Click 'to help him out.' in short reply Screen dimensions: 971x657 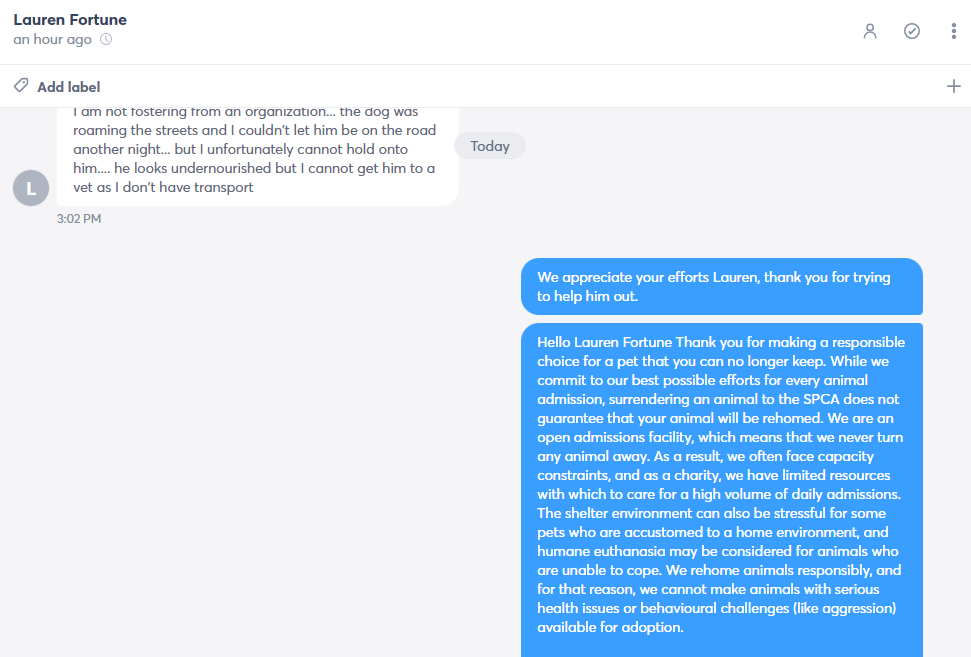pyautogui.click(x=587, y=297)
